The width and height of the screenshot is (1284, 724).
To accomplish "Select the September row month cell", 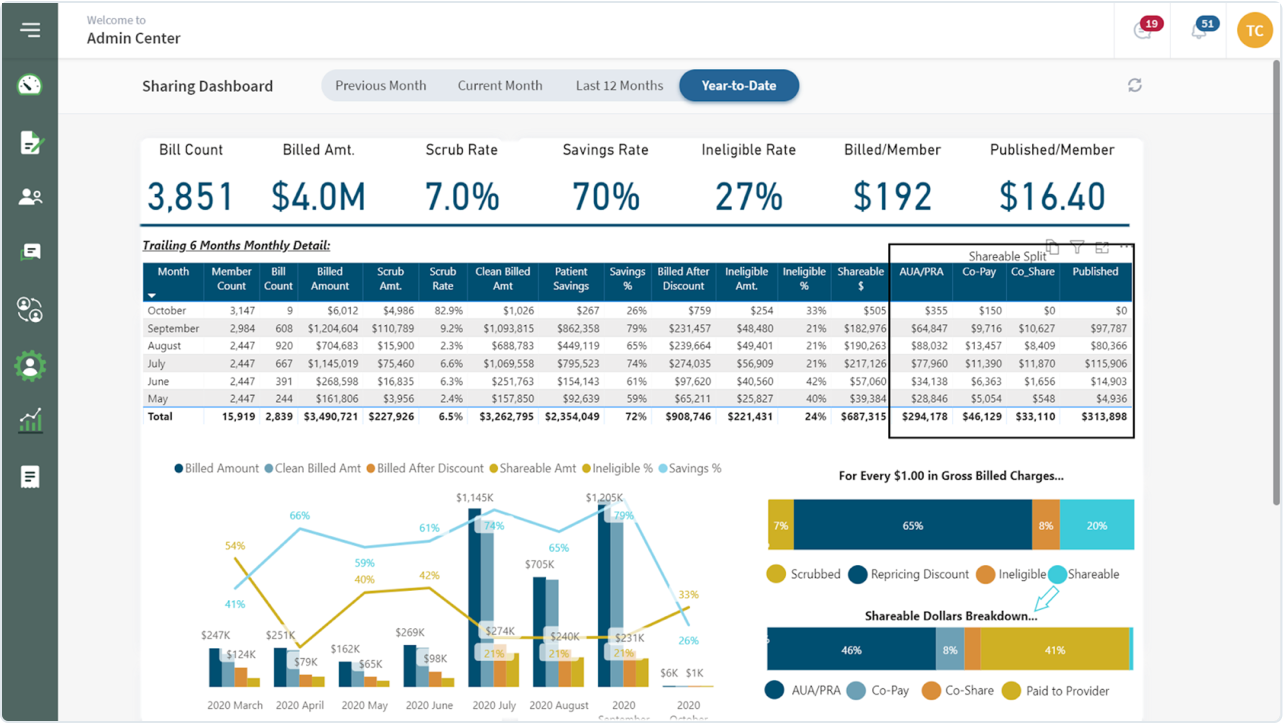I will click(173, 328).
